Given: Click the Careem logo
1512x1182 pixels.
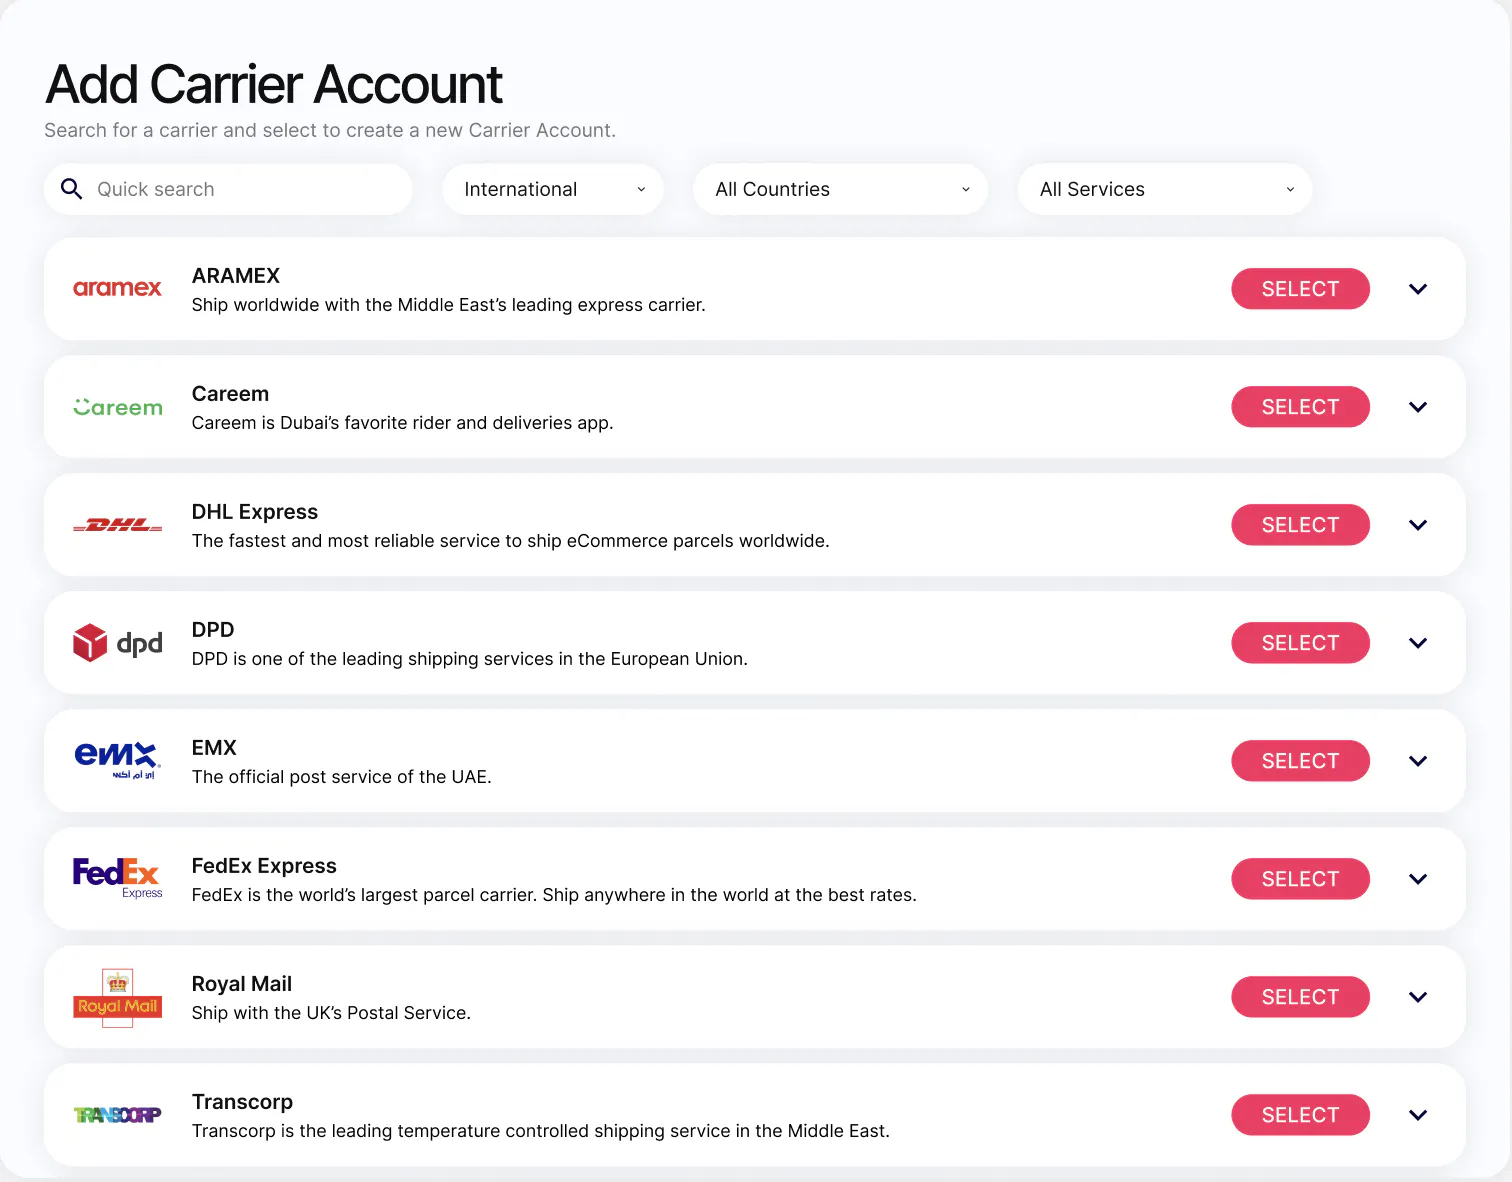Looking at the screenshot, I should [117, 407].
